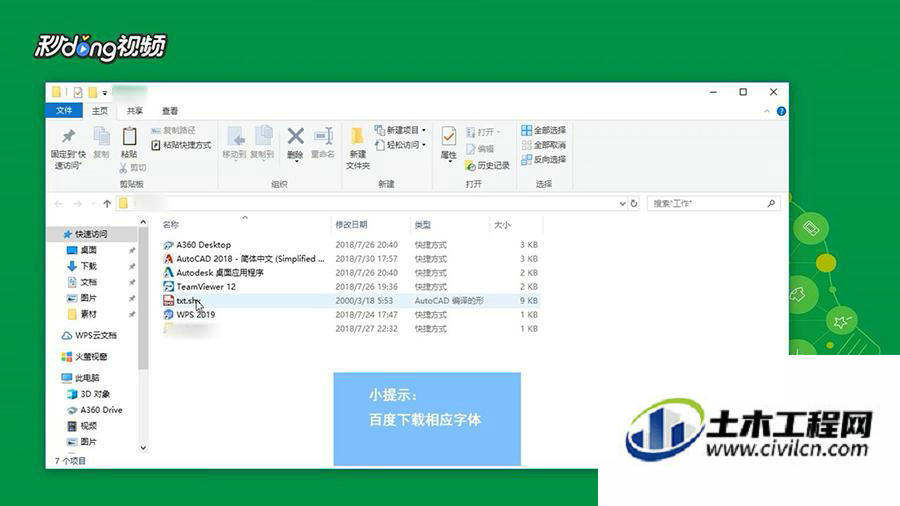Click Paste shortcut (粘贴快捷方式)
Viewport: 900px width, 506px height.
tap(181, 145)
